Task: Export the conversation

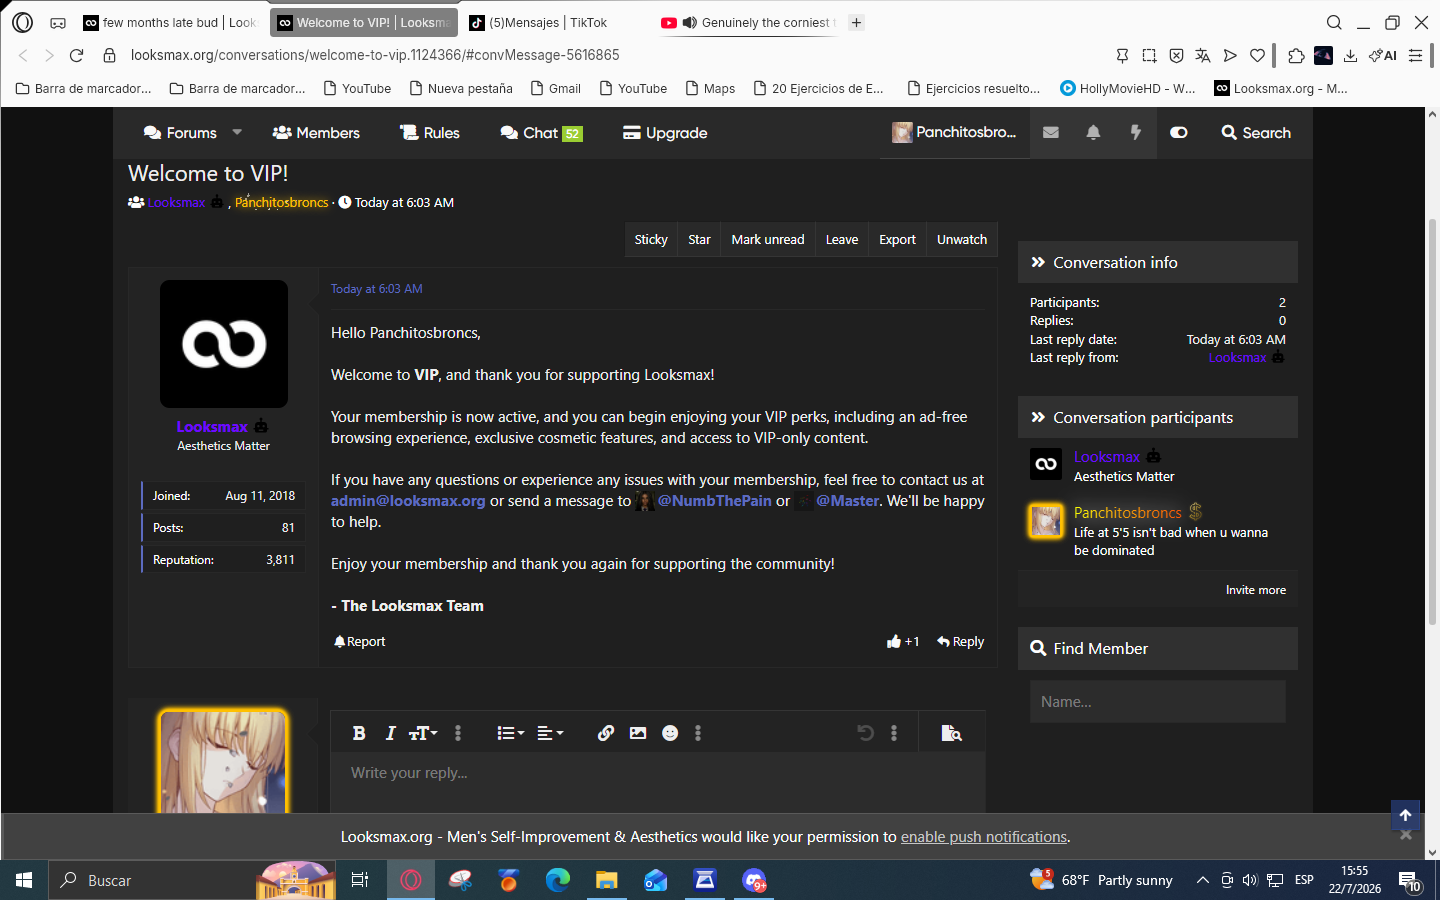Action: pyautogui.click(x=897, y=240)
